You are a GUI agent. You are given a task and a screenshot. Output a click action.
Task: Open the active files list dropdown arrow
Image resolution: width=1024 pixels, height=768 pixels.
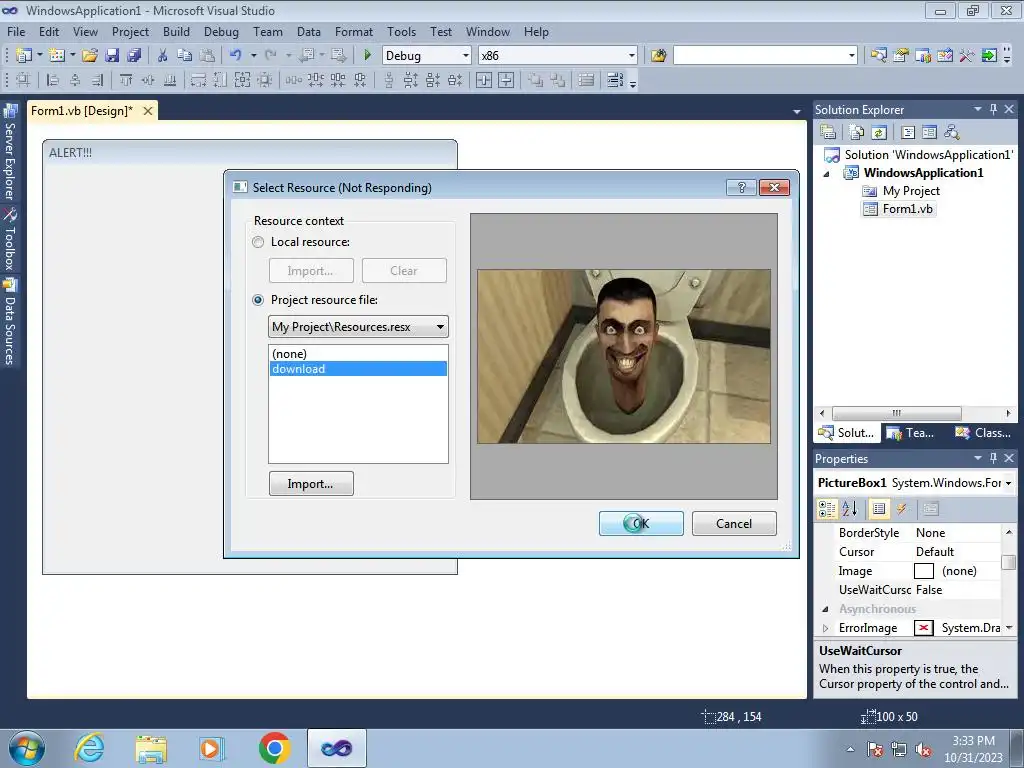pyautogui.click(x=797, y=112)
